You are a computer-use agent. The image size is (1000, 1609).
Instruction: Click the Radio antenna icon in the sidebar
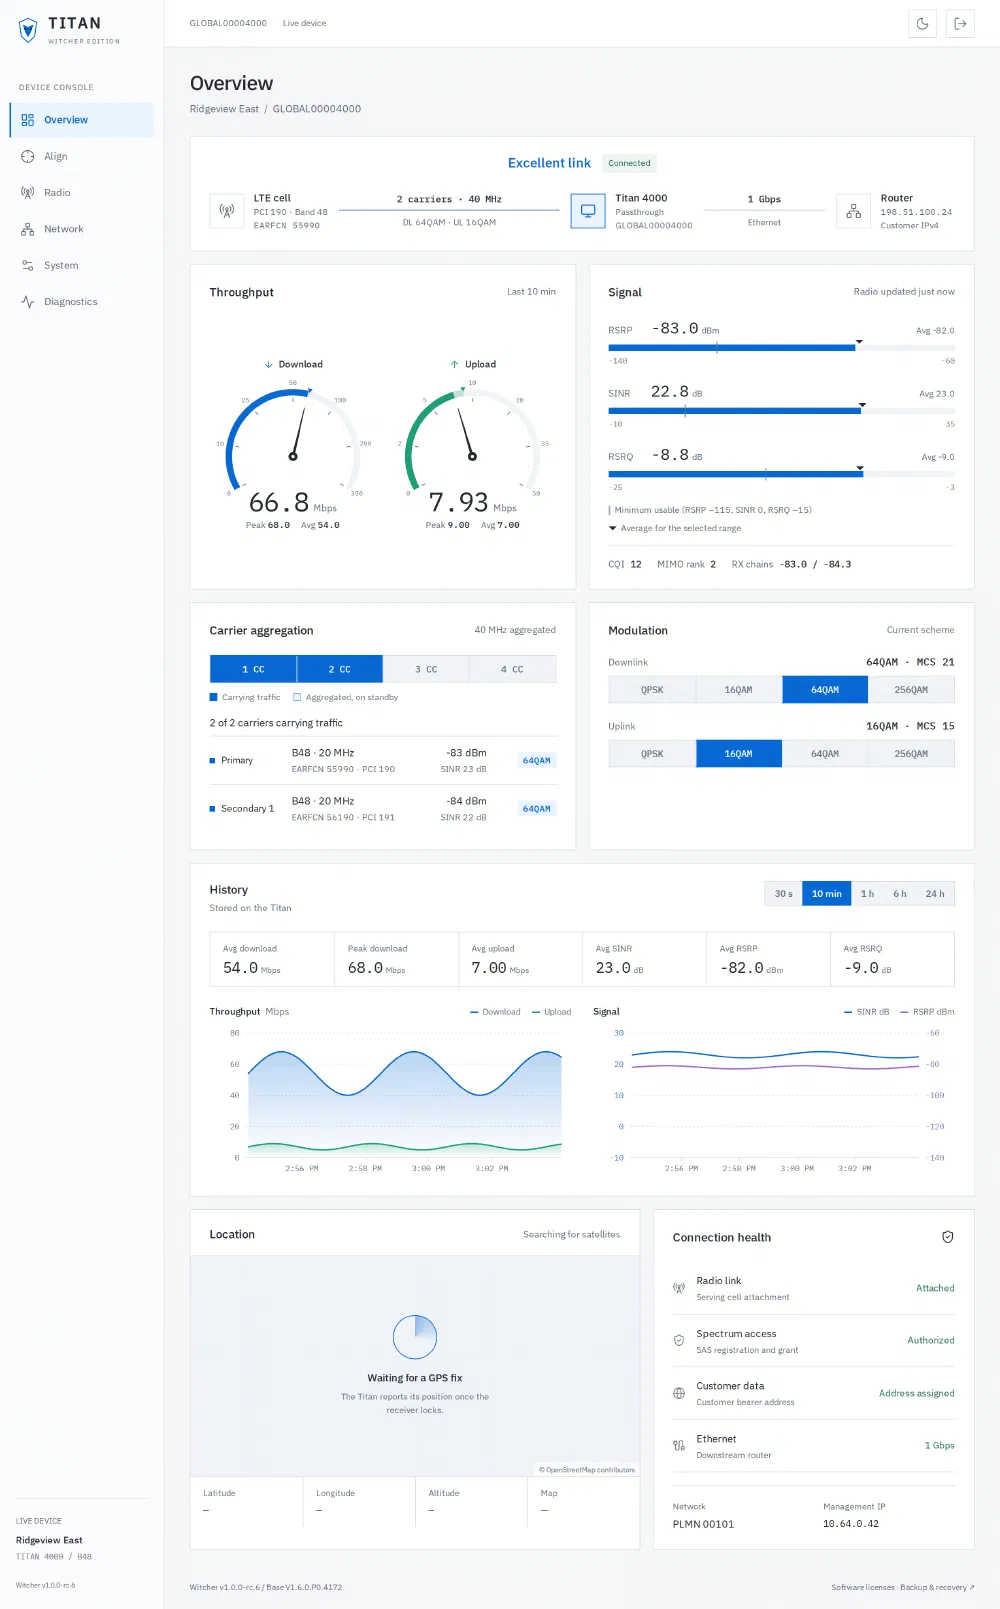pos(28,193)
